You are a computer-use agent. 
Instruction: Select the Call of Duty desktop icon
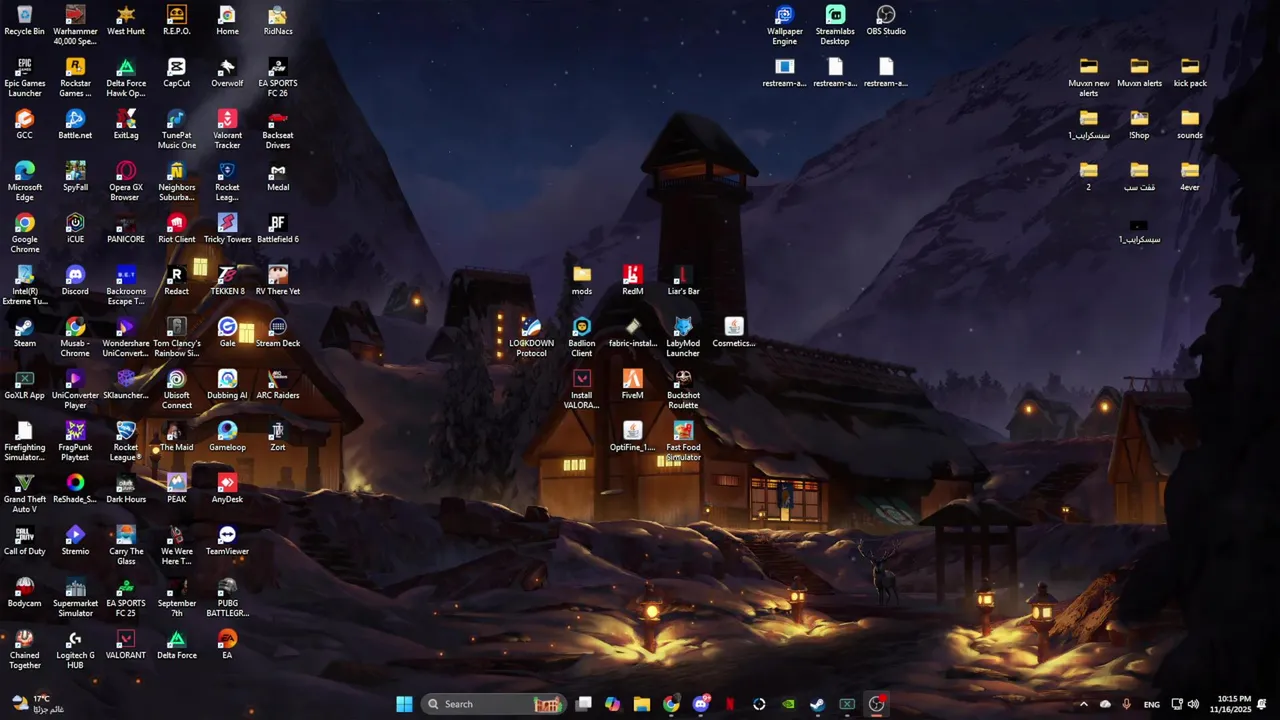(x=25, y=541)
